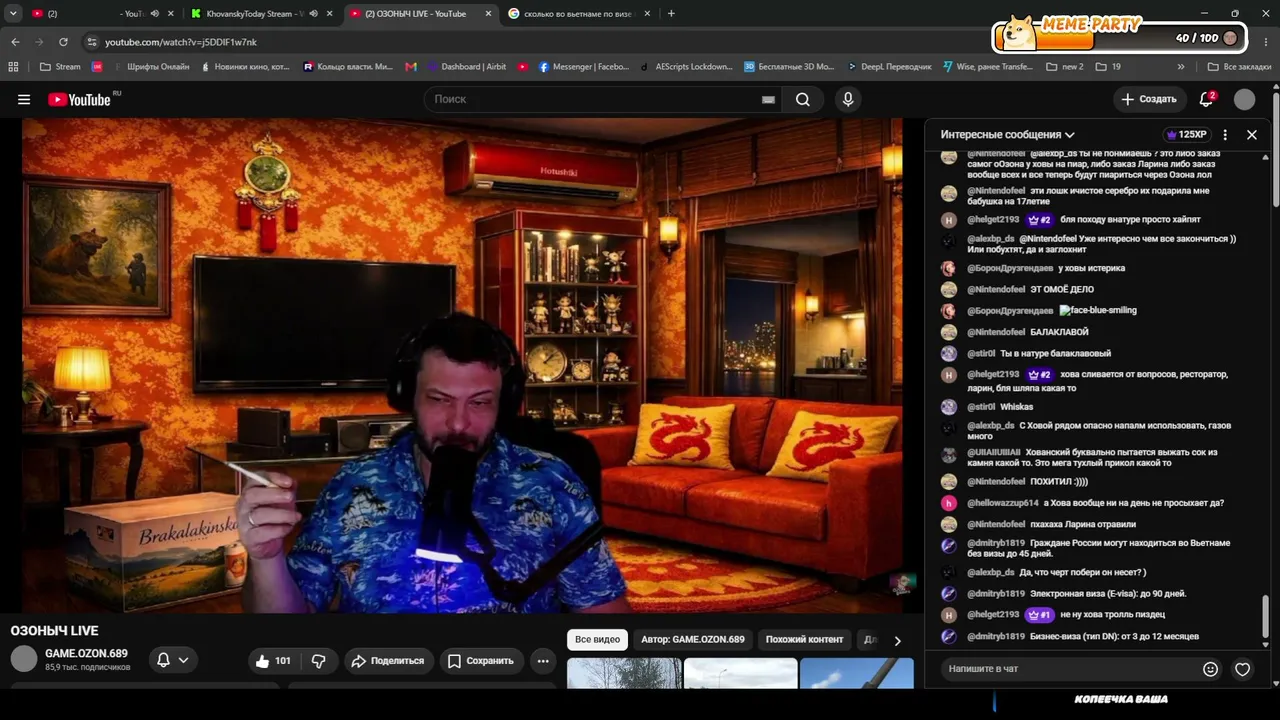Select the Автор: GAME.OZON.689 chip
The width and height of the screenshot is (1280, 720).
[x=693, y=640]
